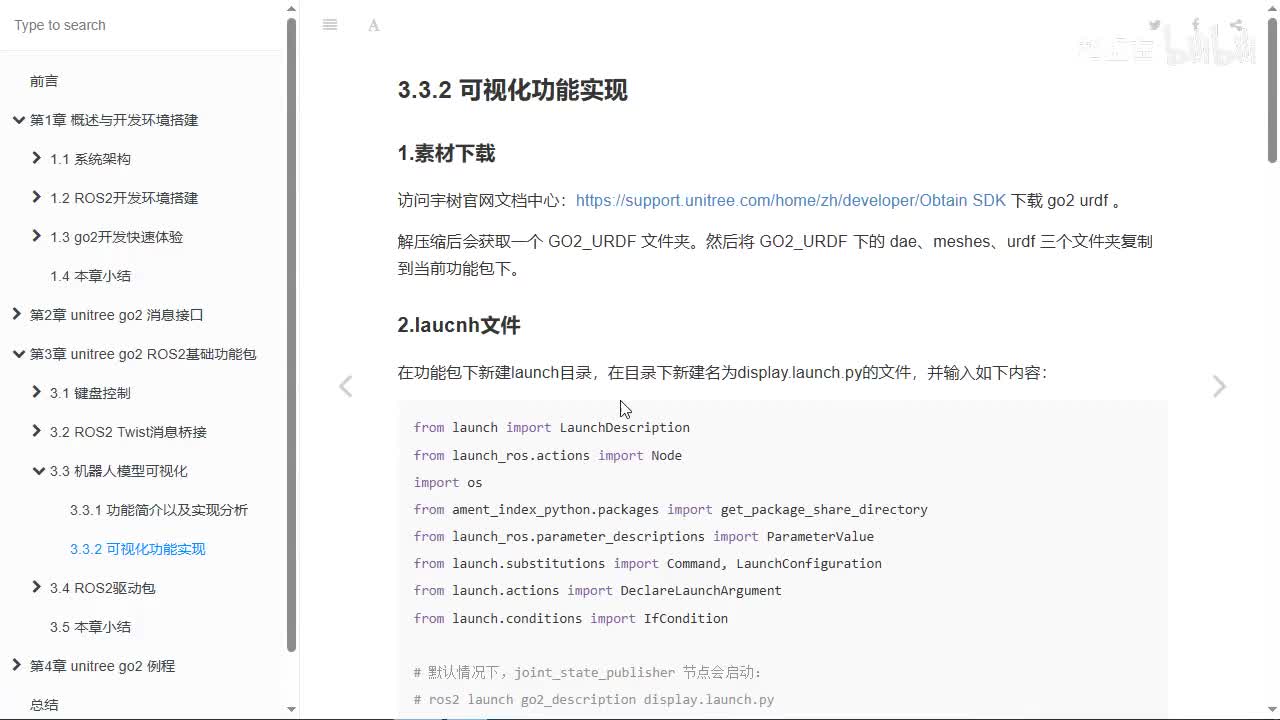Collapse the 第1章 概述与开发环境搭建 chapter
The image size is (1280, 720).
point(18,120)
